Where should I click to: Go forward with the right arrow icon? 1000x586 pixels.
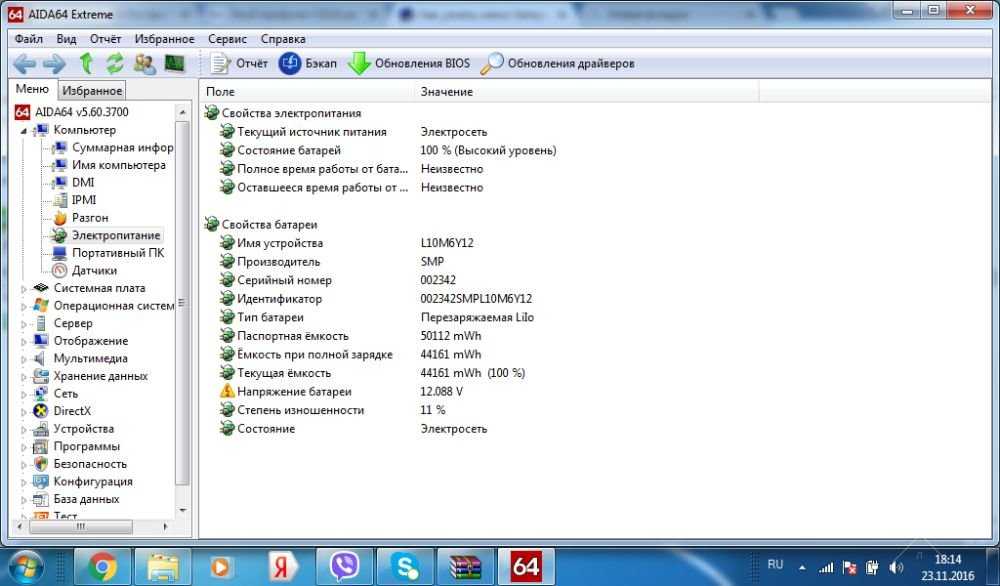click(x=54, y=63)
